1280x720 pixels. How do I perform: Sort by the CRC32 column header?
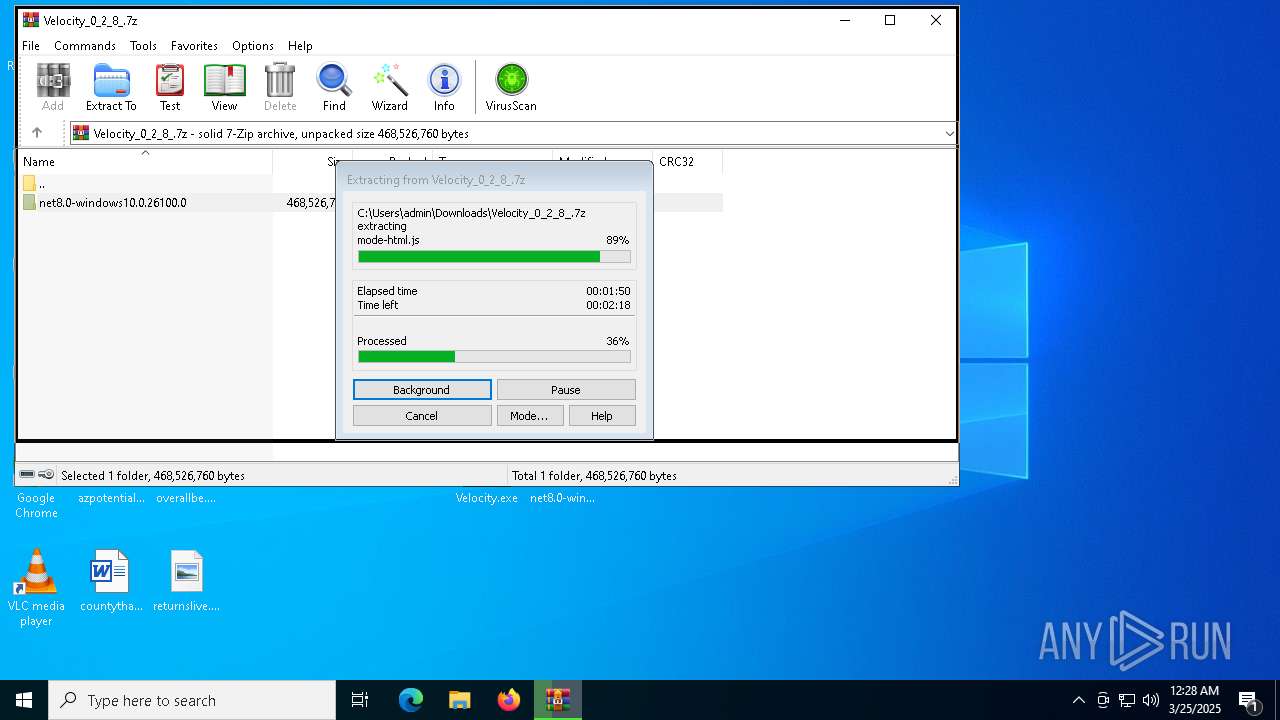coord(687,161)
